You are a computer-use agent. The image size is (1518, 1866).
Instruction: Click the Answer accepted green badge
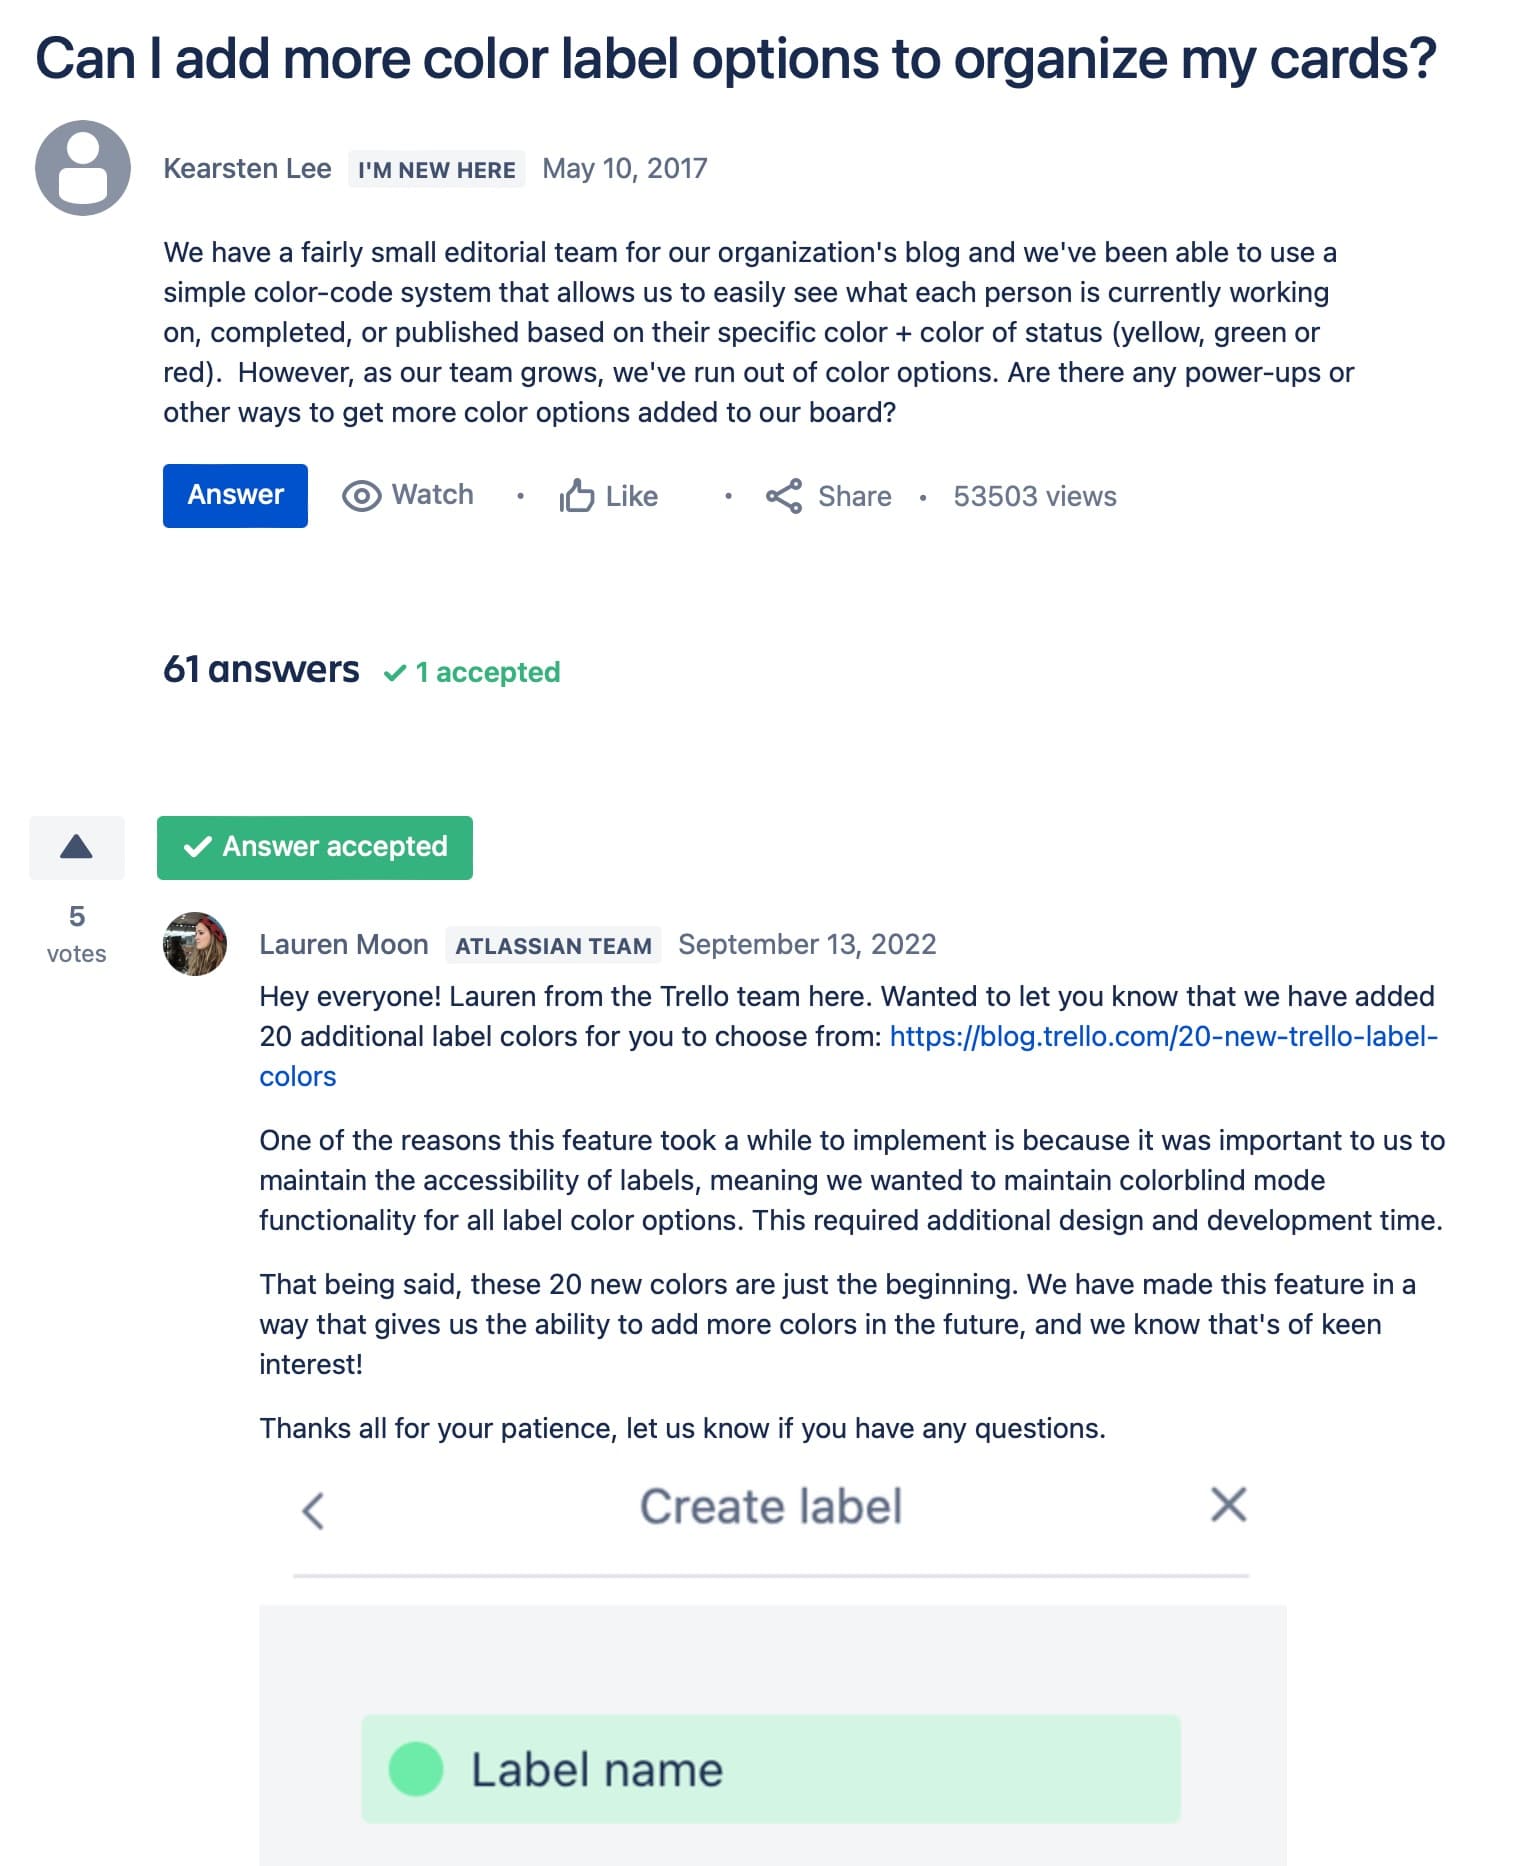pos(315,848)
